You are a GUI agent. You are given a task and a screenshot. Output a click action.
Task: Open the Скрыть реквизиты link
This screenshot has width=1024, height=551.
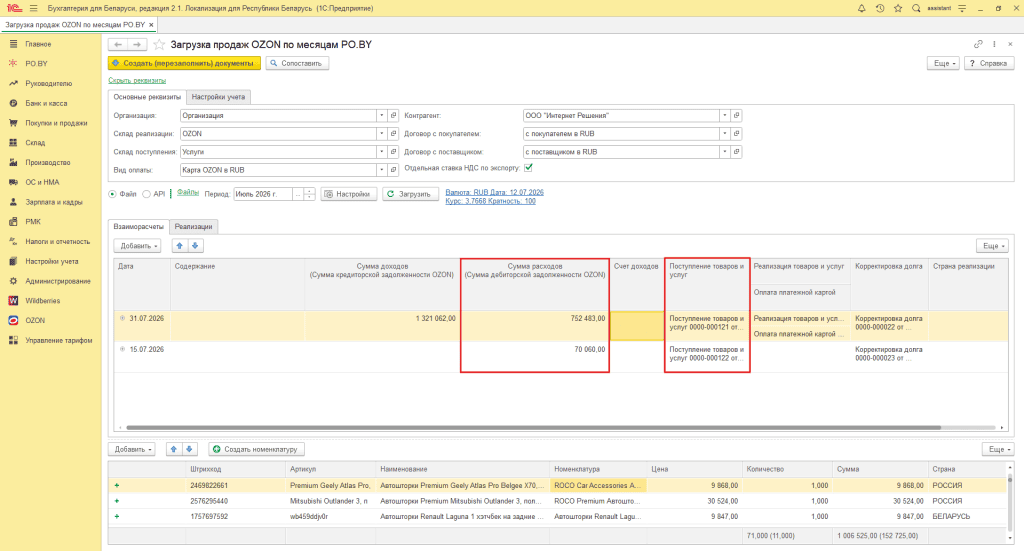click(137, 80)
